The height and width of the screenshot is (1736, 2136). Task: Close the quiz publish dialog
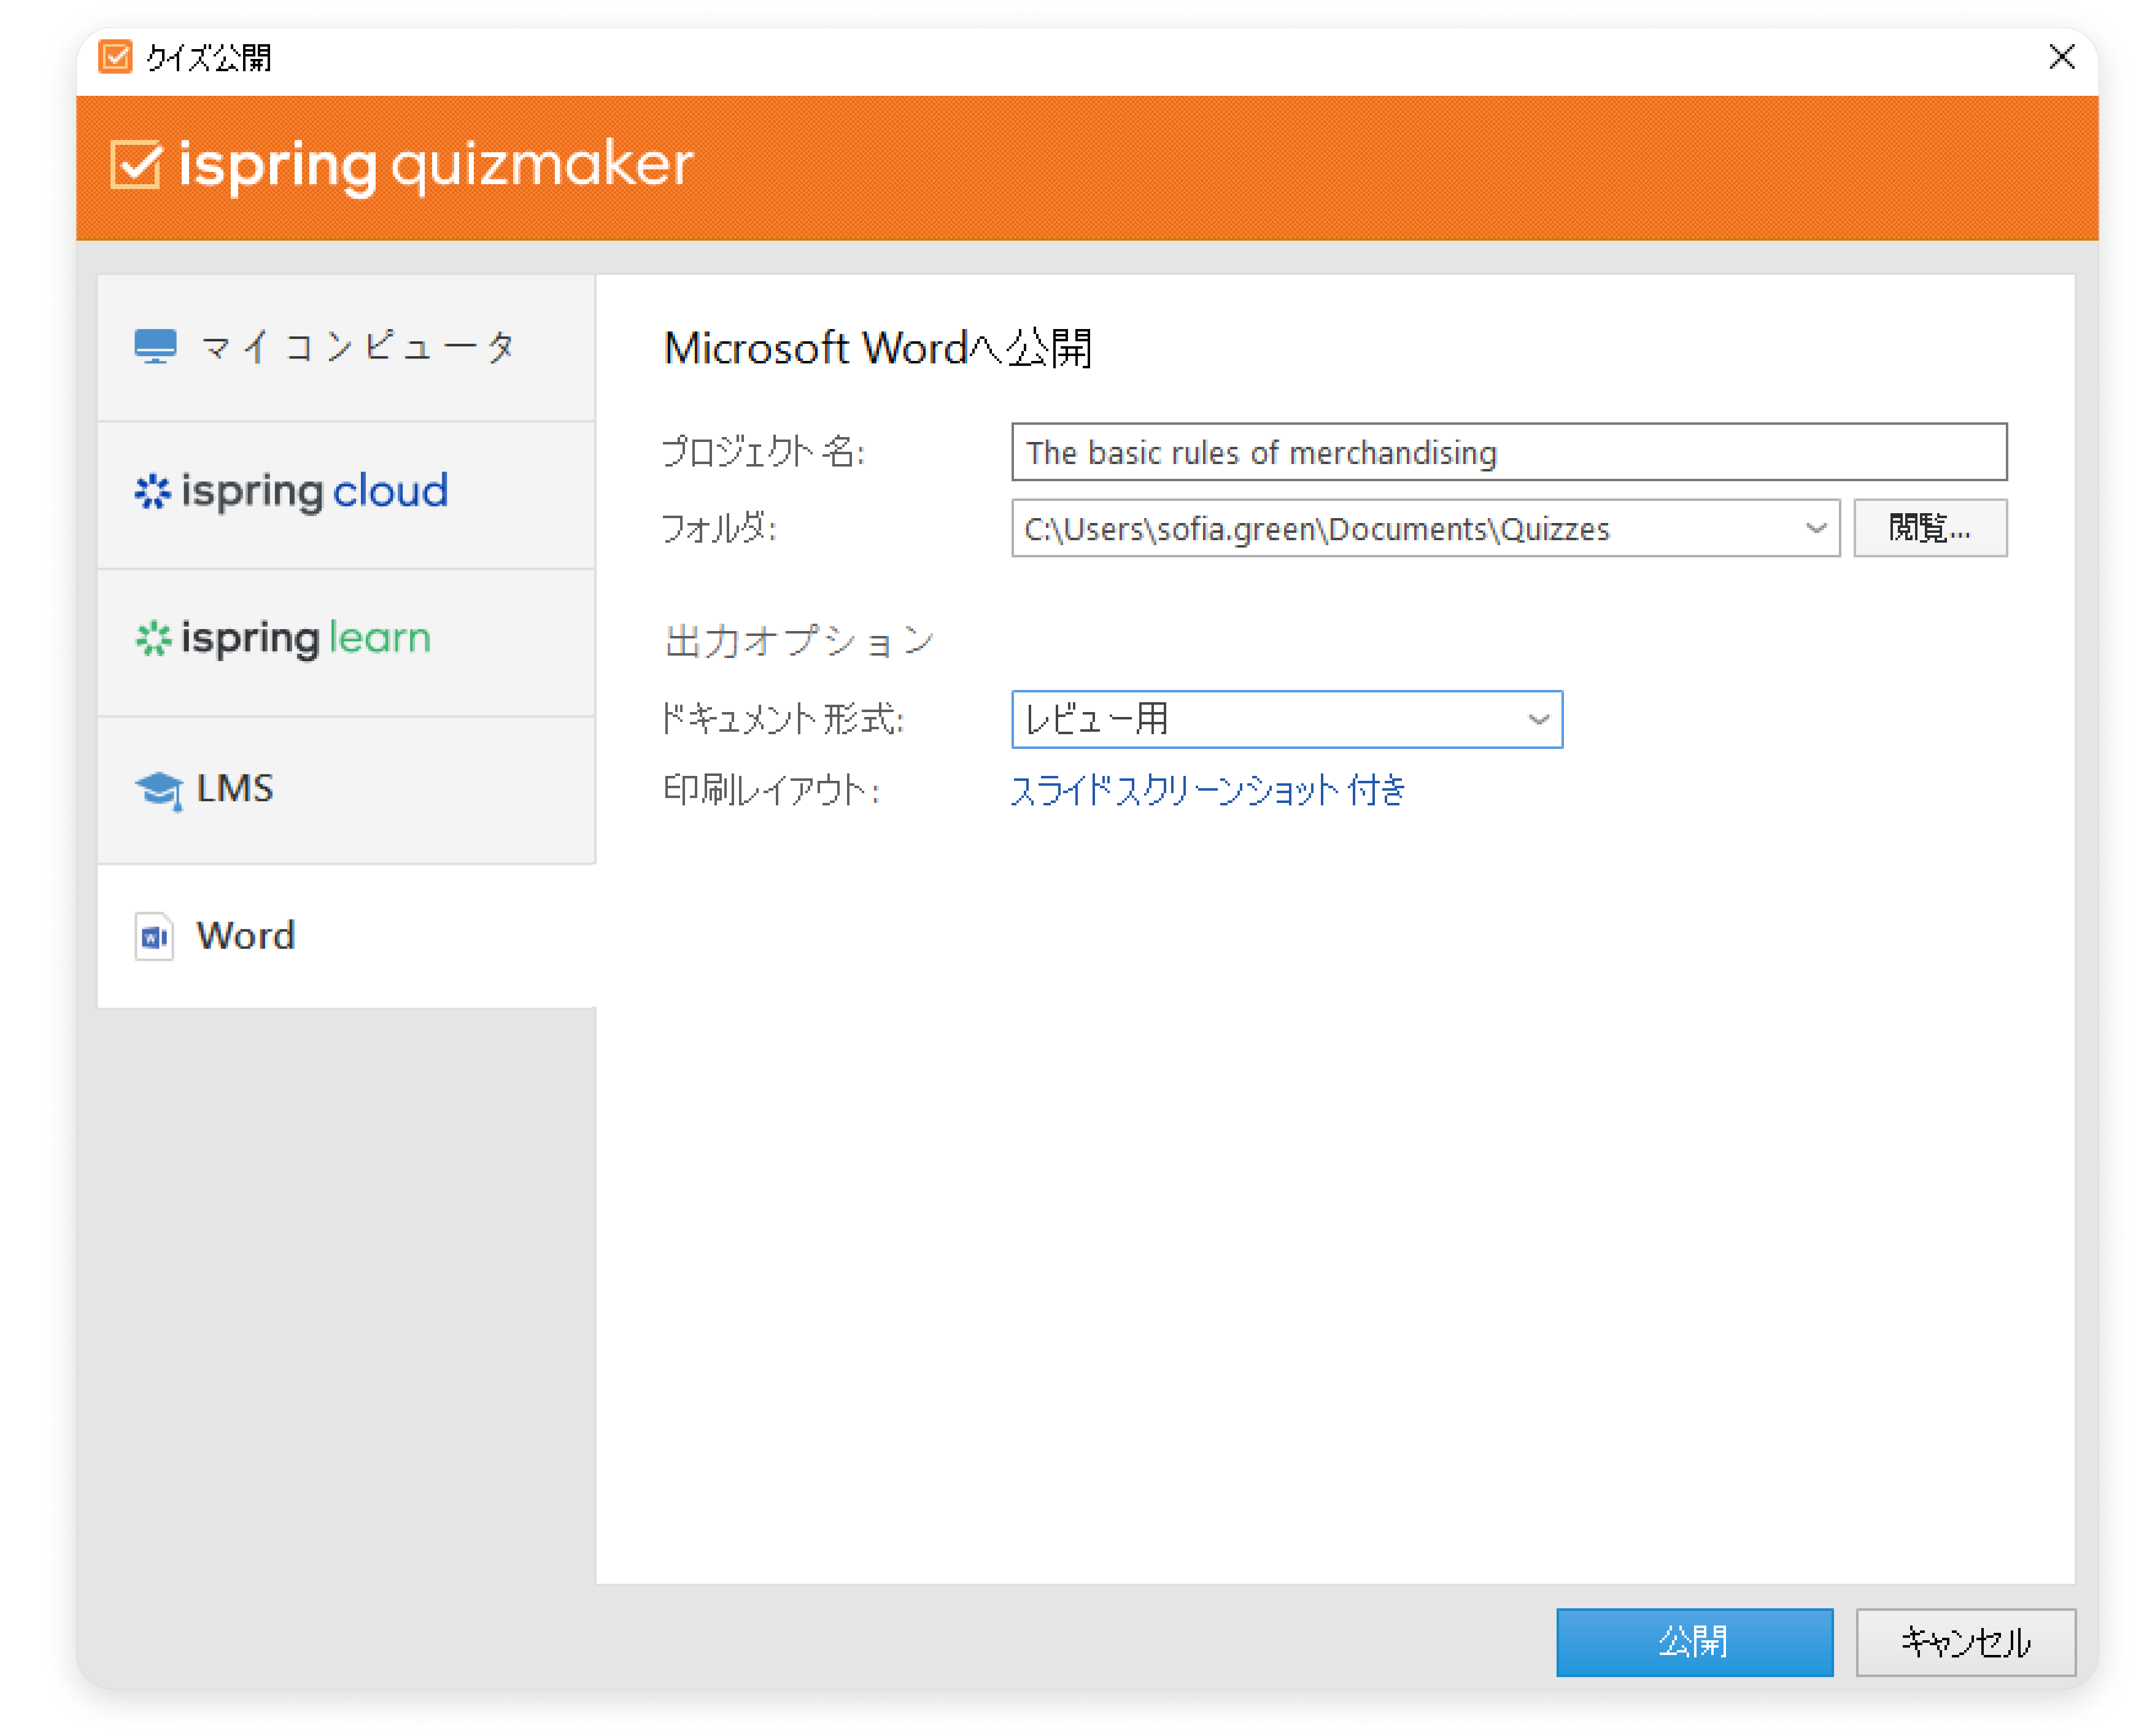point(2061,57)
